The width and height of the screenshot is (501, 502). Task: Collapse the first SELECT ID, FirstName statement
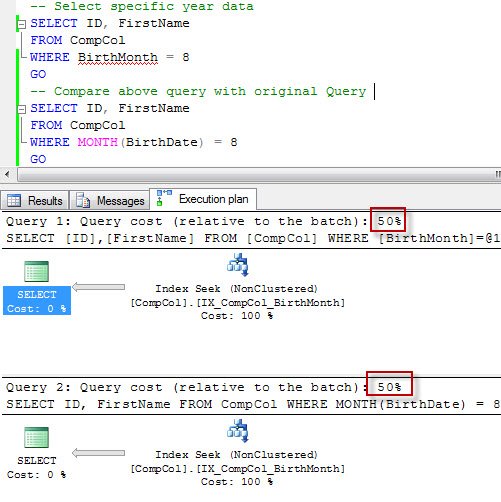click(x=22, y=24)
